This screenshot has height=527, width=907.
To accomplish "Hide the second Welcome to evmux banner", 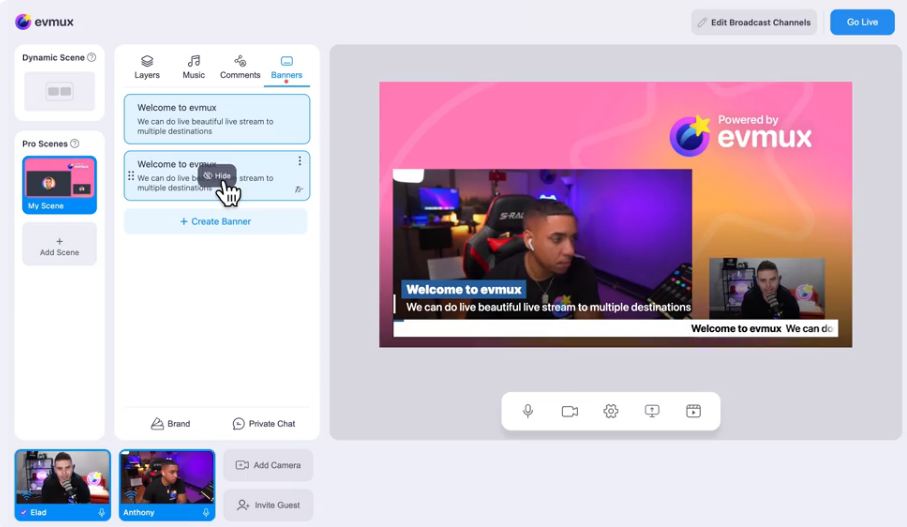I will 217,175.
